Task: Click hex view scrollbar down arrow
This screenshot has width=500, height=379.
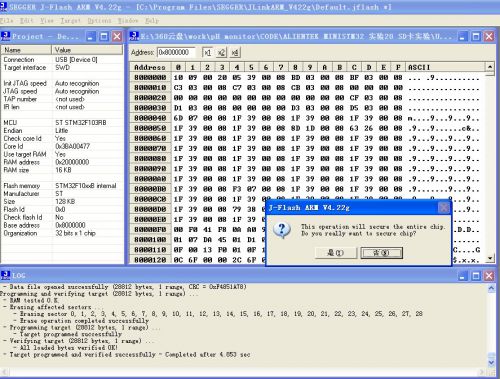Action: [490, 258]
